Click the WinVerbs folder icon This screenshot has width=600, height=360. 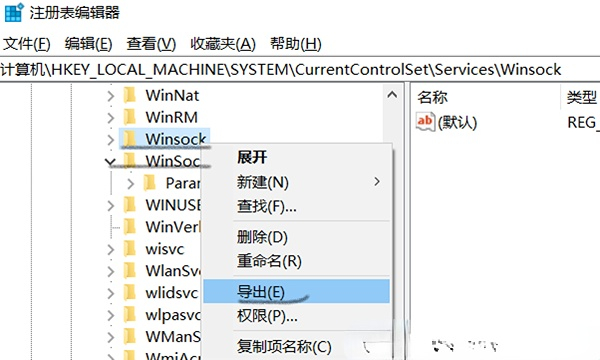coord(130,227)
